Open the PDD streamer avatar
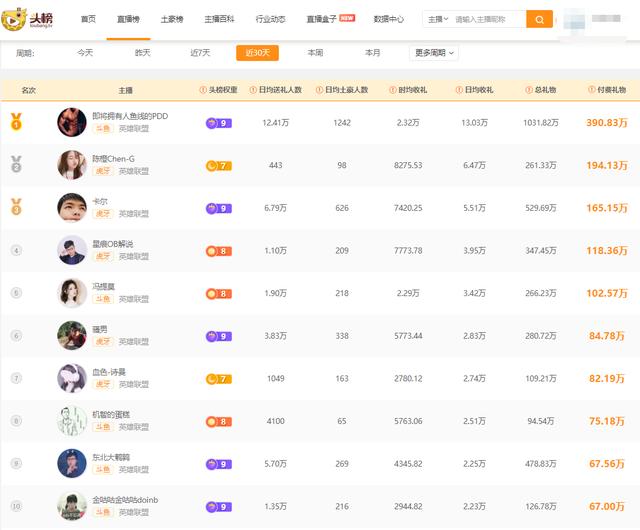Screen dimensions: 640x530 (72, 122)
